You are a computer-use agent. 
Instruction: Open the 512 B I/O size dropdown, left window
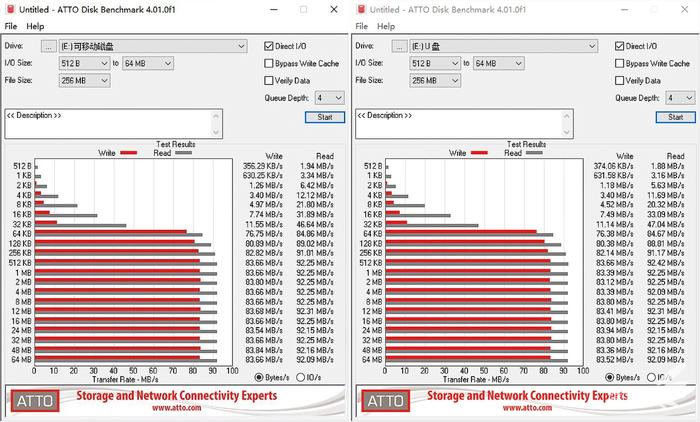(x=84, y=63)
